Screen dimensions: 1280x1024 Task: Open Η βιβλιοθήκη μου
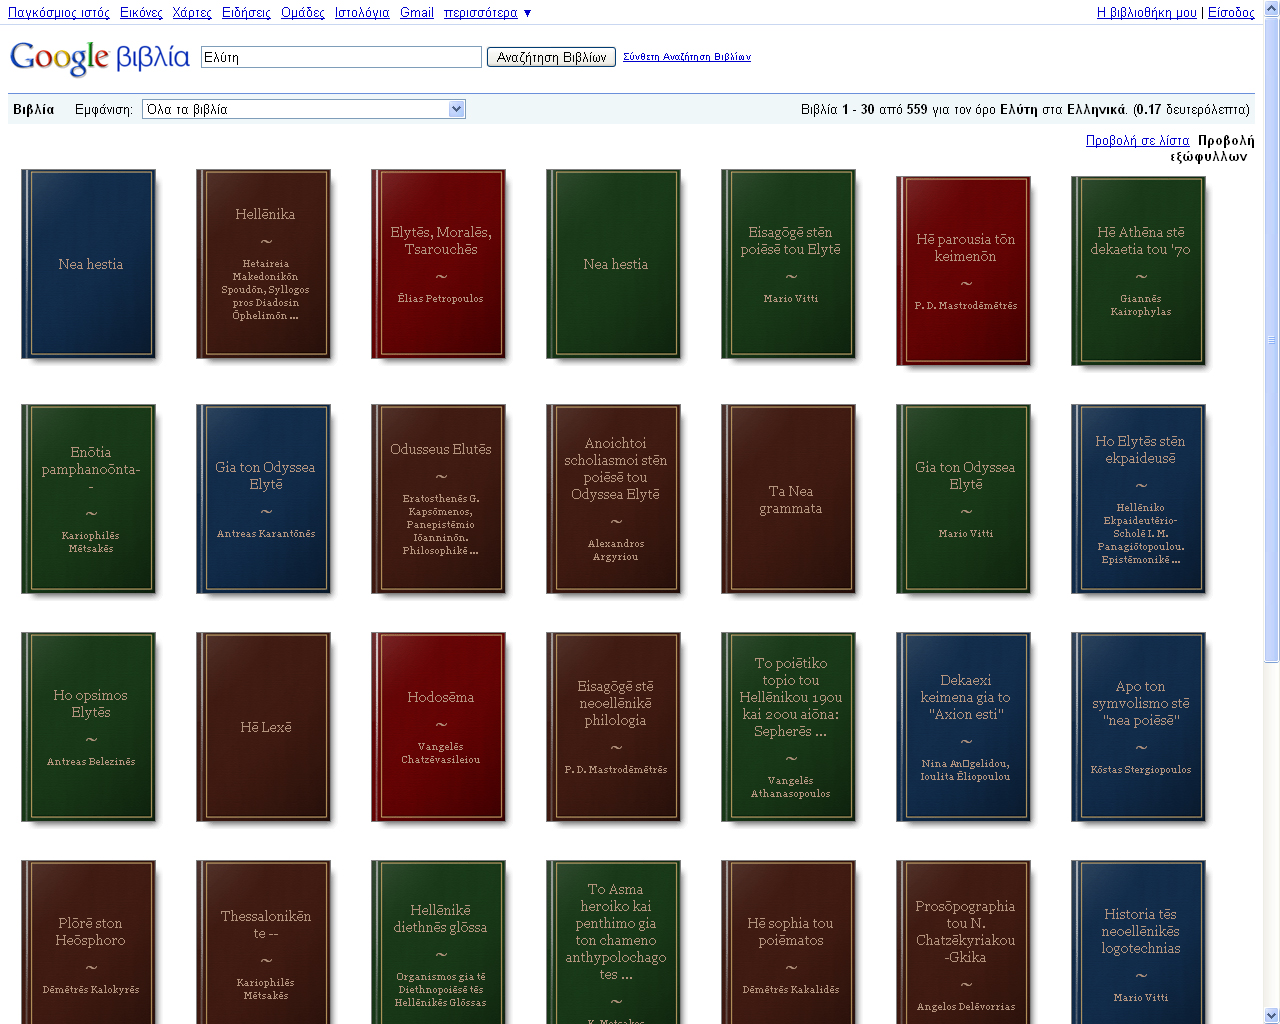(1145, 14)
